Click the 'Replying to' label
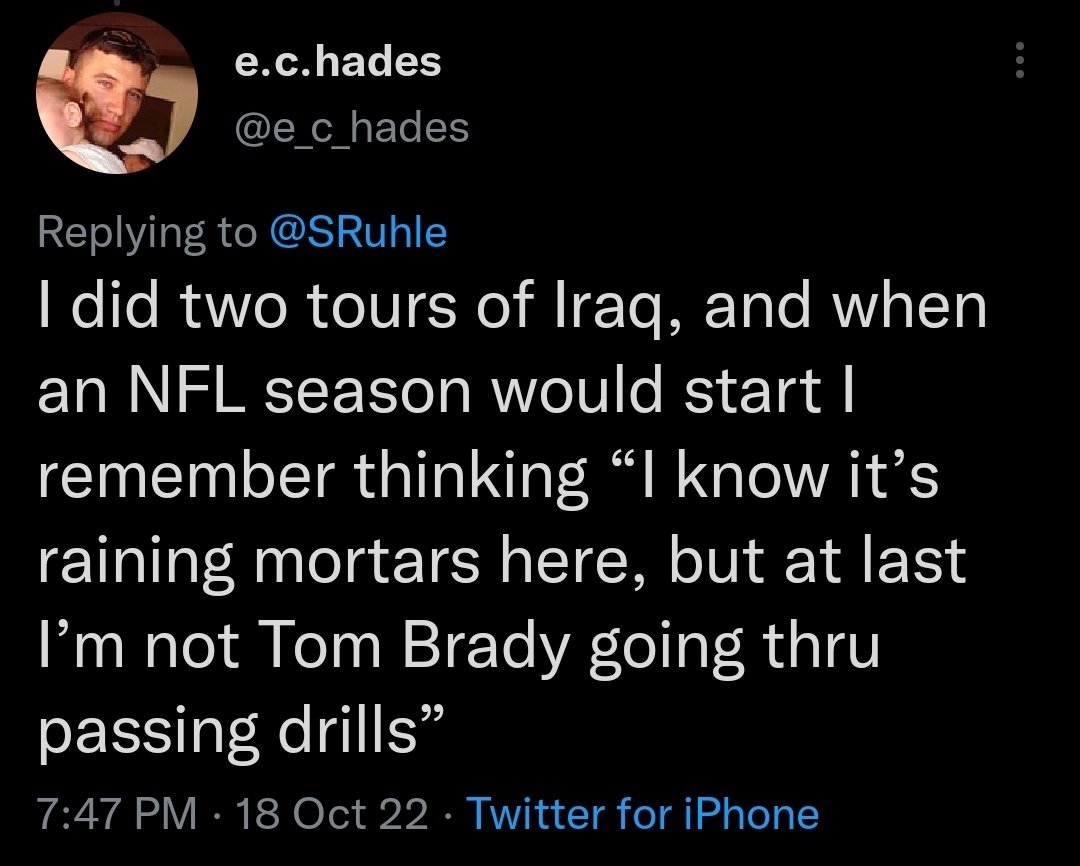The image size is (1080, 866). [x=147, y=234]
